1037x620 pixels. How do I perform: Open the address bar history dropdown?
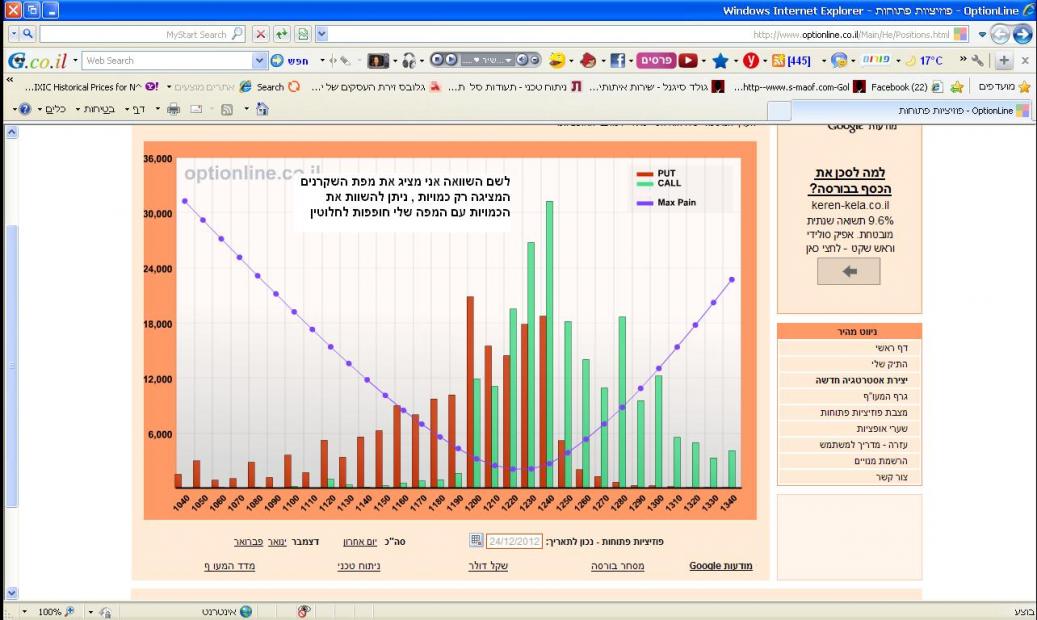322,34
